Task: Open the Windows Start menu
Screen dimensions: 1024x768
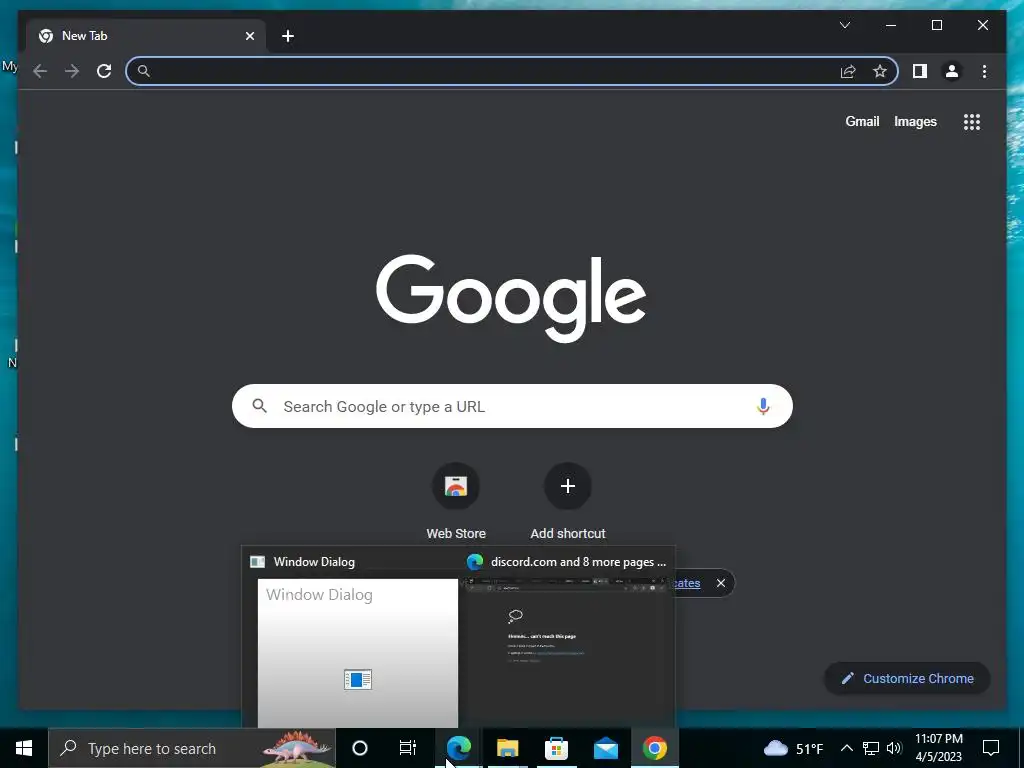Action: click(24, 748)
